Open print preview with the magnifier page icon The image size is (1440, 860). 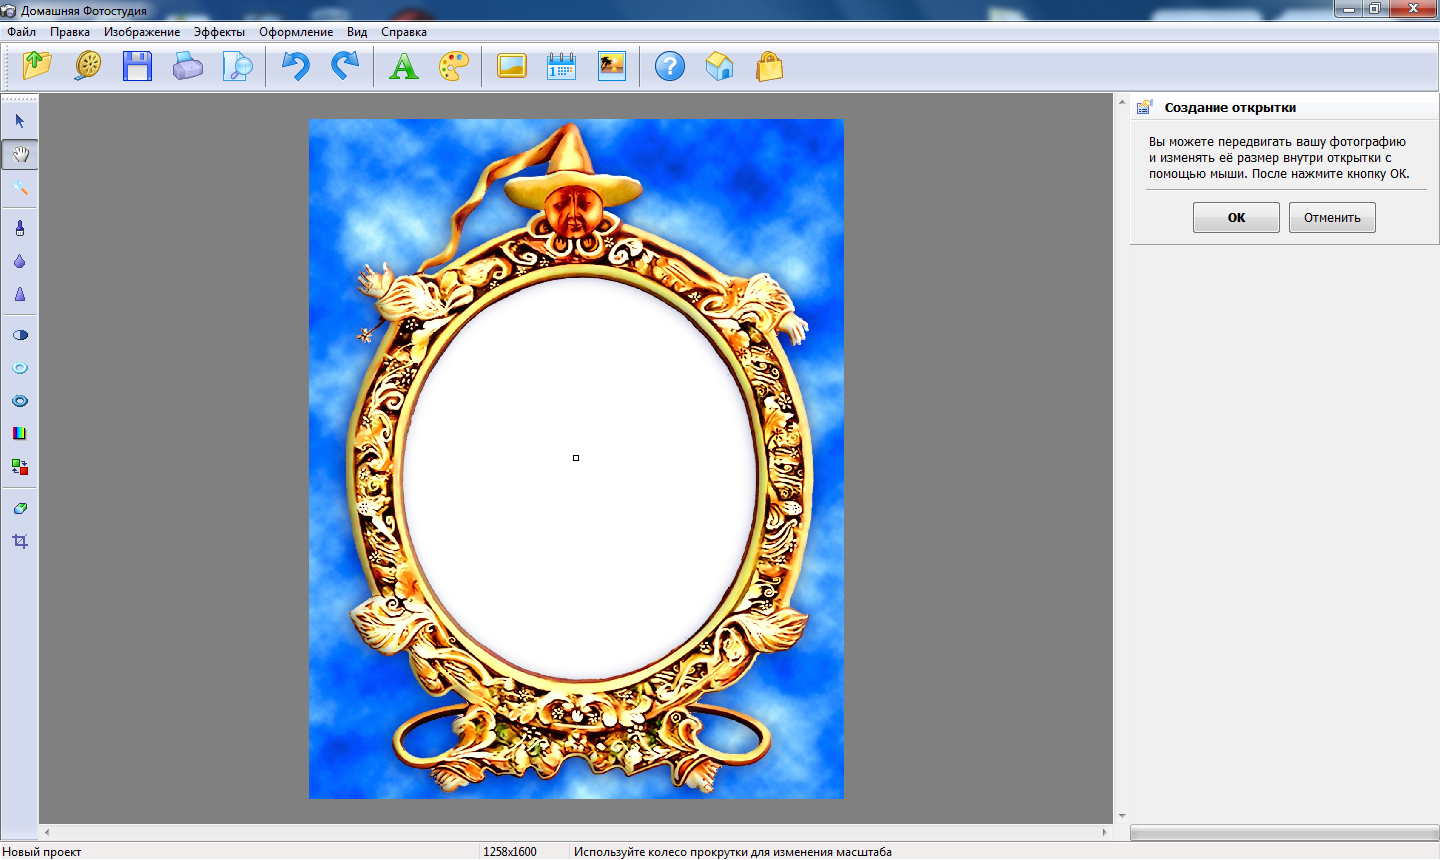point(237,67)
